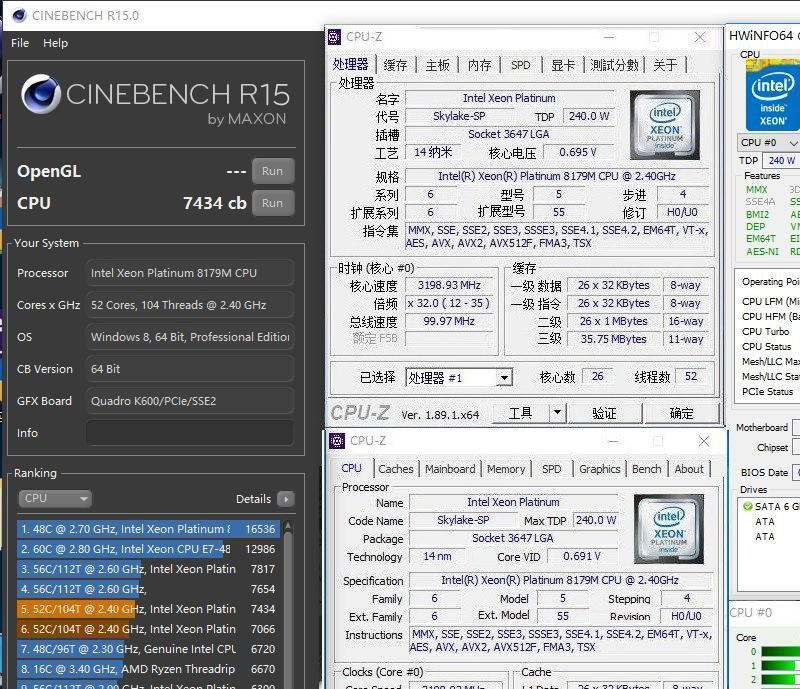Click the Xeon Platinum badge in the Chinese CPU-Z window
800x689 pixels.
click(664, 125)
